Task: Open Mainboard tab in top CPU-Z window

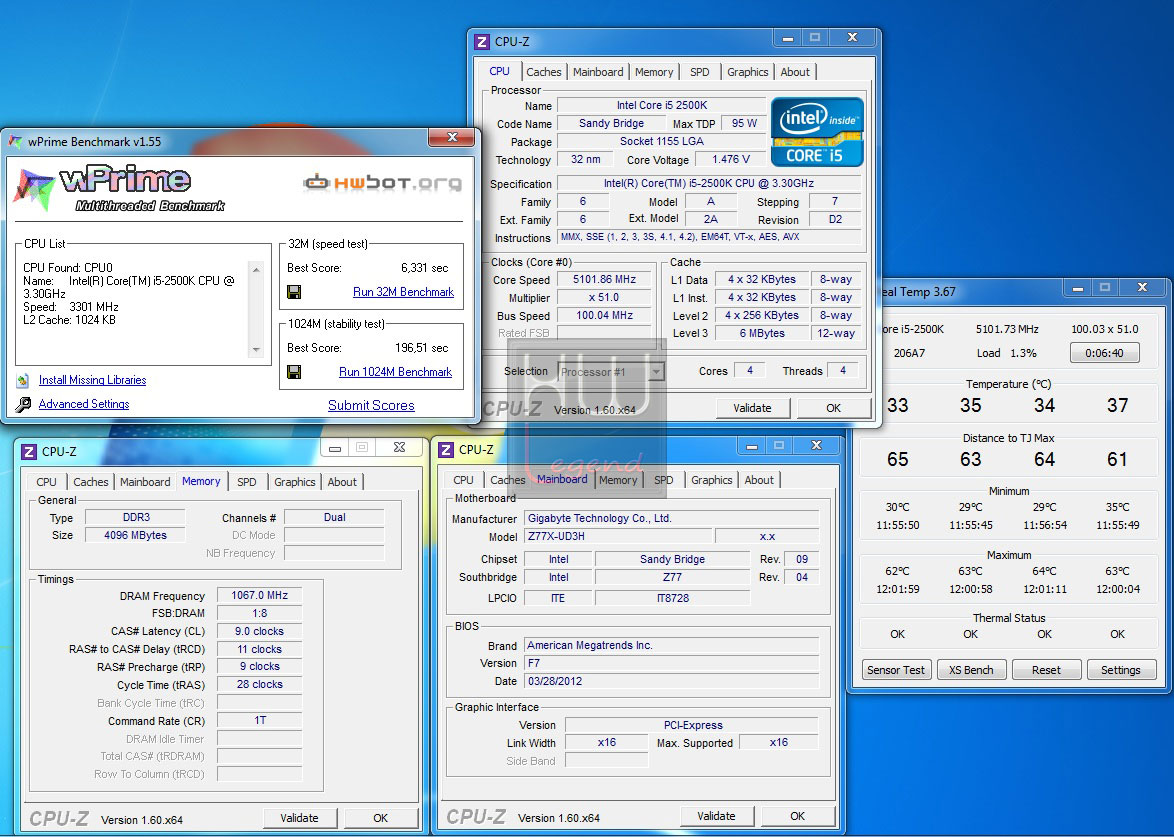Action: click(597, 72)
